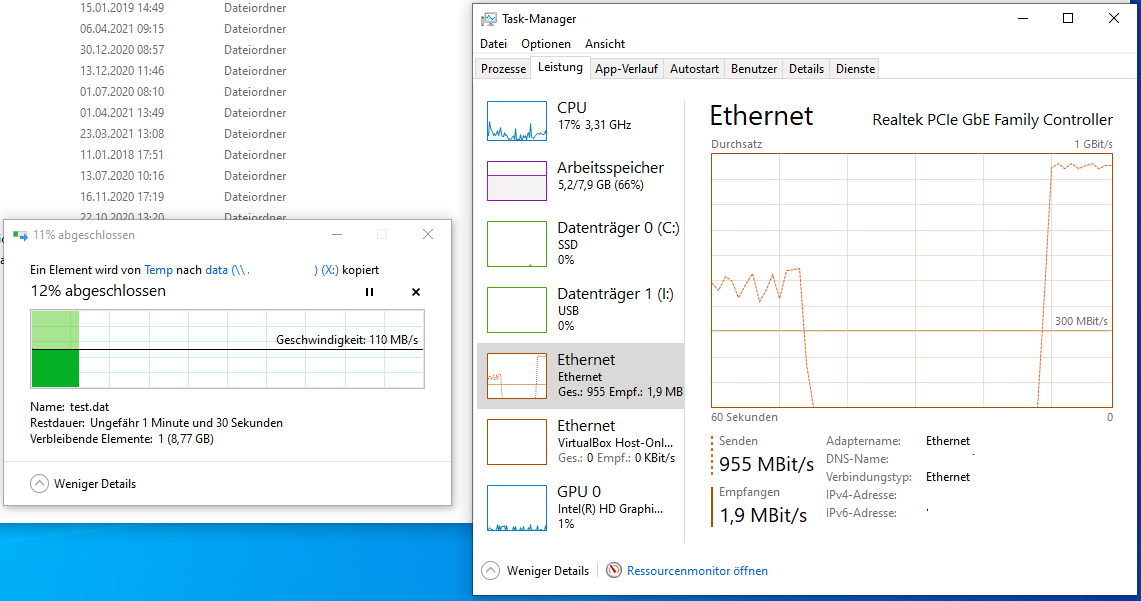Screen dimensions: 1141x601
Task: Click the Ressourcenmonitor icon at bottom
Action: tap(614, 571)
